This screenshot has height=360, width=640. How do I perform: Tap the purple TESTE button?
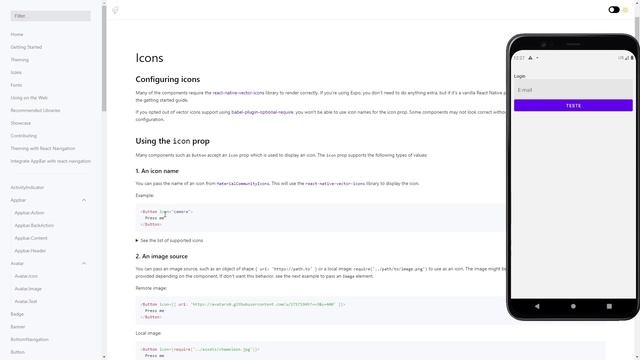pyautogui.click(x=573, y=105)
